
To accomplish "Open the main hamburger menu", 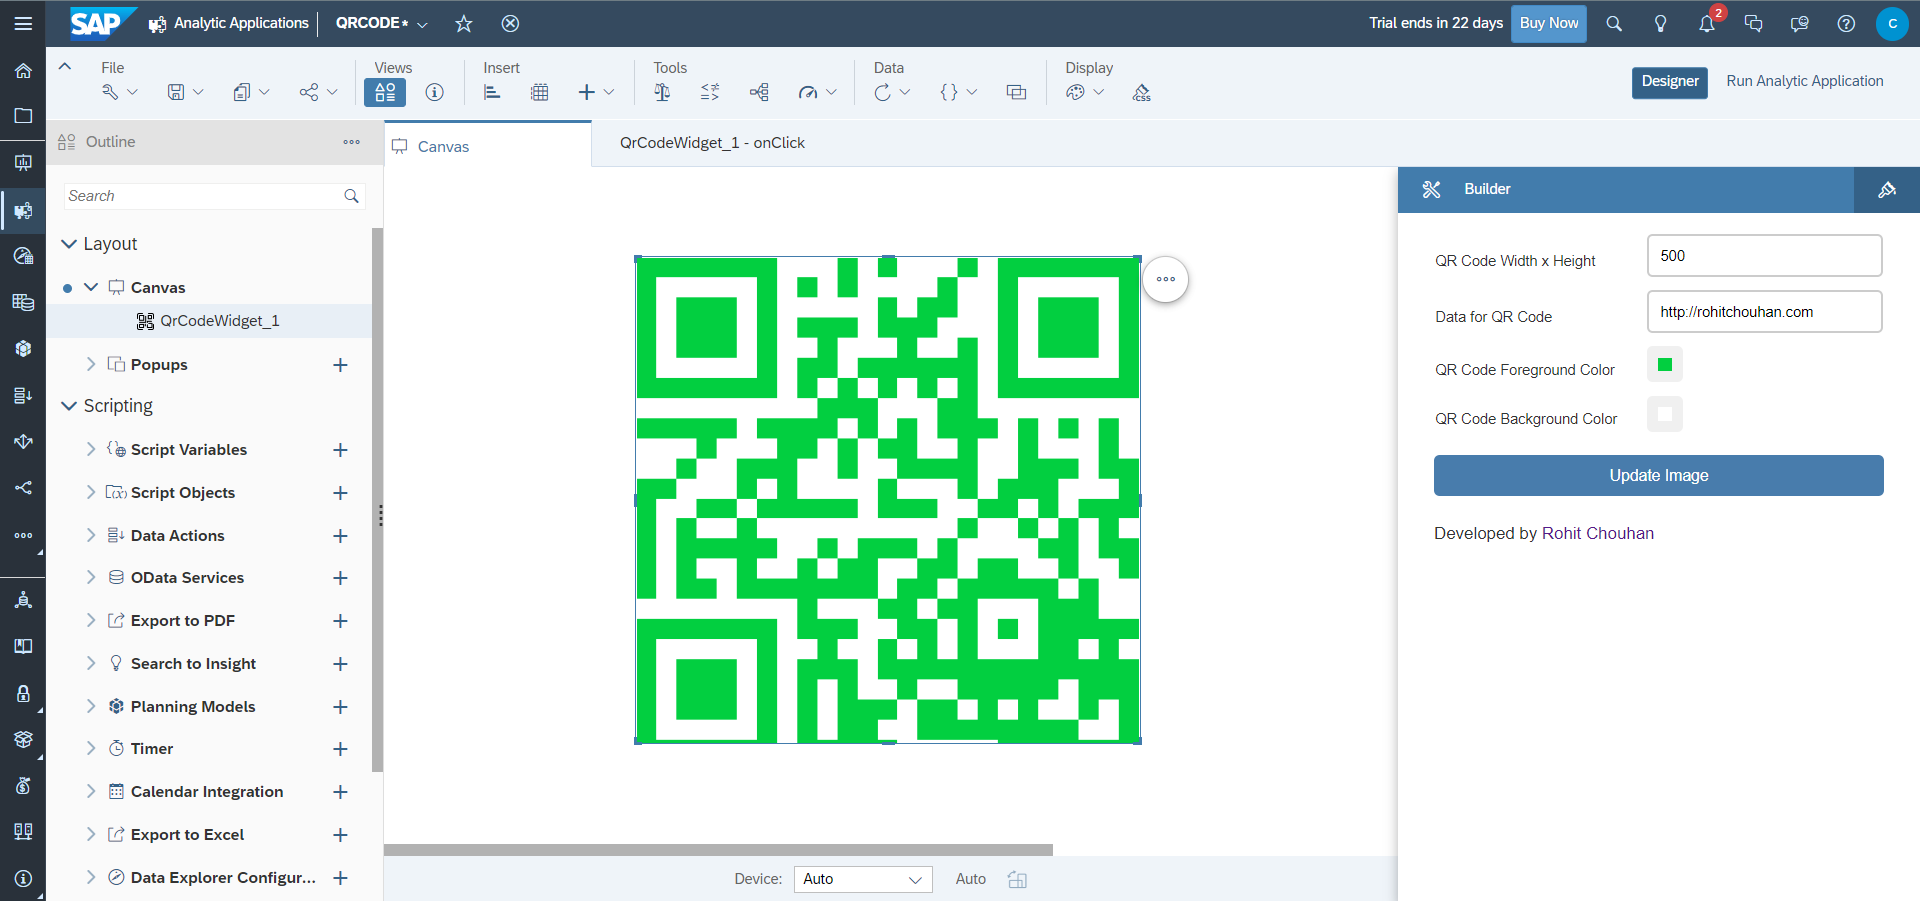I will pos(23,23).
